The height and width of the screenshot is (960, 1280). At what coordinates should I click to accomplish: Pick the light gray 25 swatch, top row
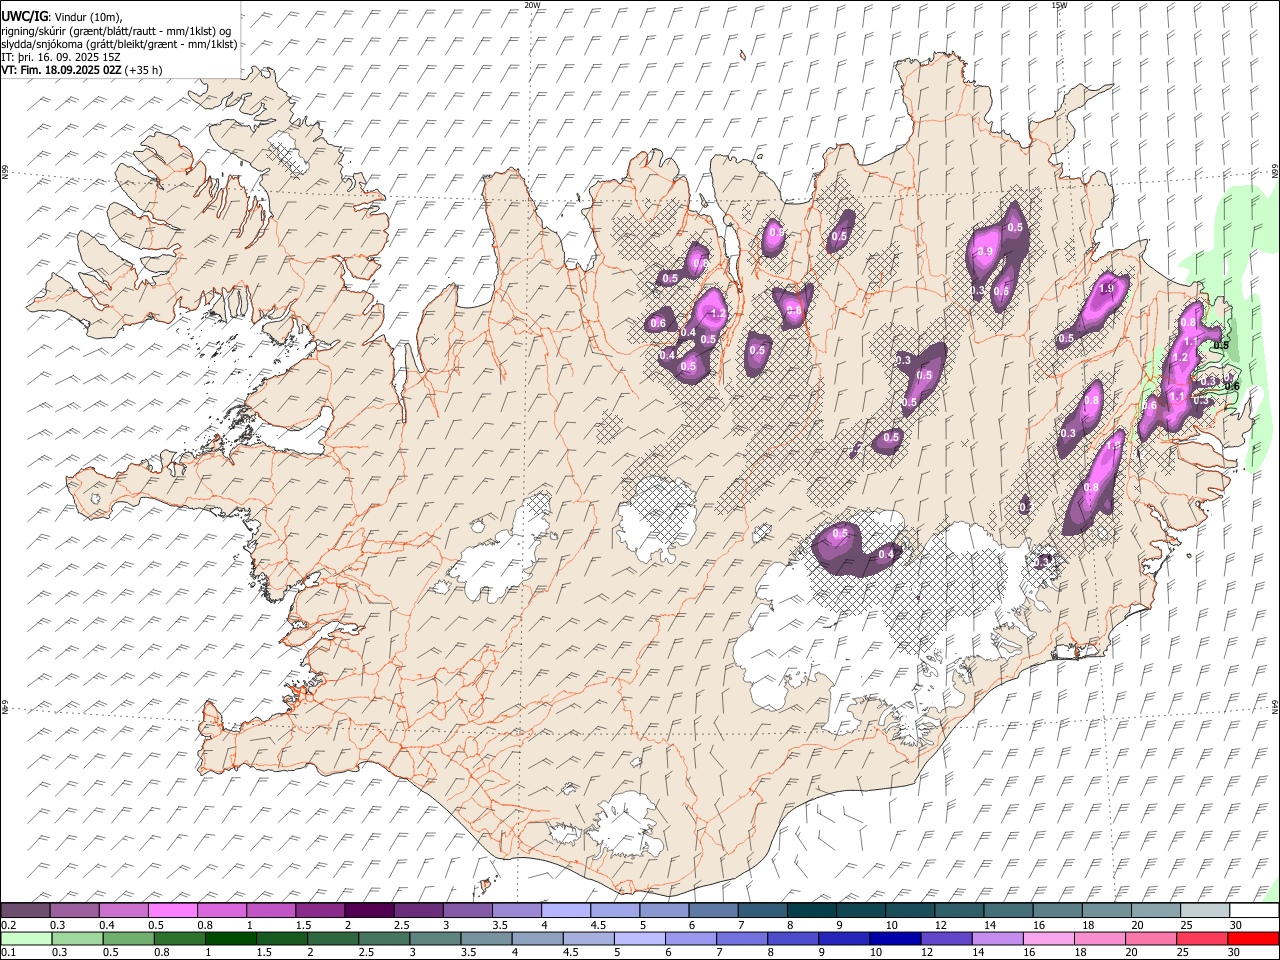pyautogui.click(x=1204, y=911)
